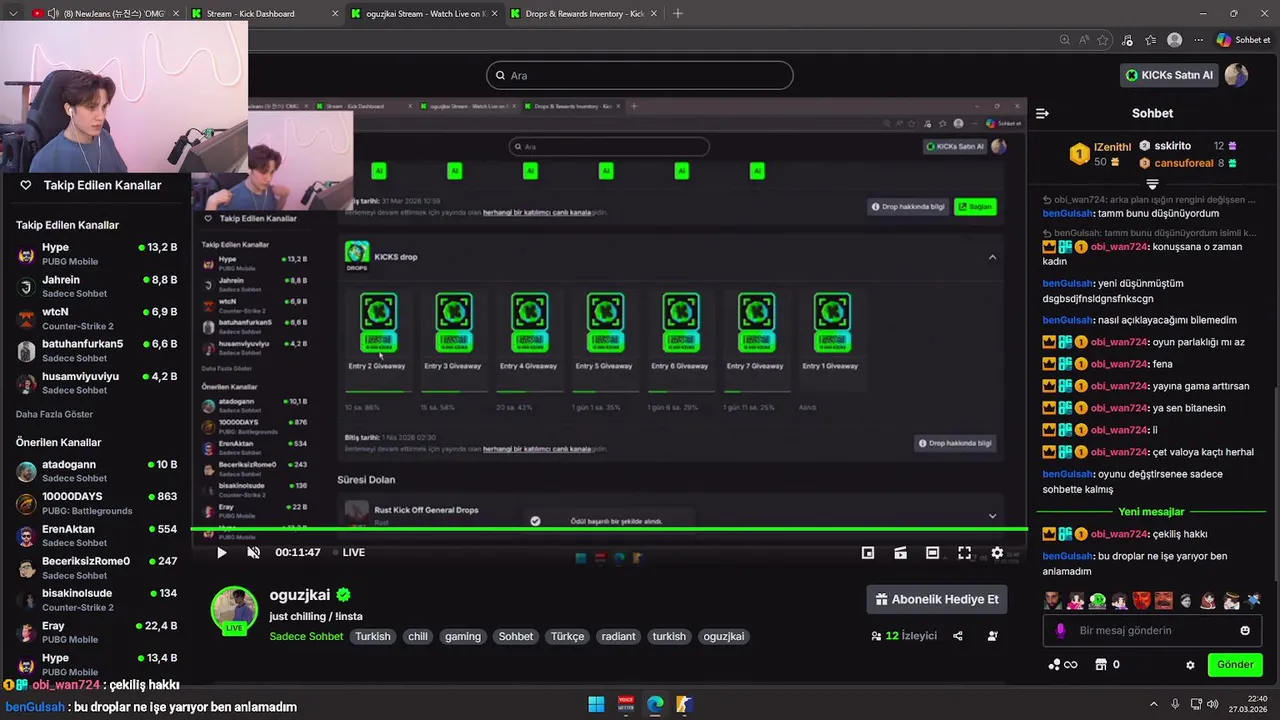Unmute the stream player volume
Image resolution: width=1280 pixels, height=720 pixels.
[254, 553]
